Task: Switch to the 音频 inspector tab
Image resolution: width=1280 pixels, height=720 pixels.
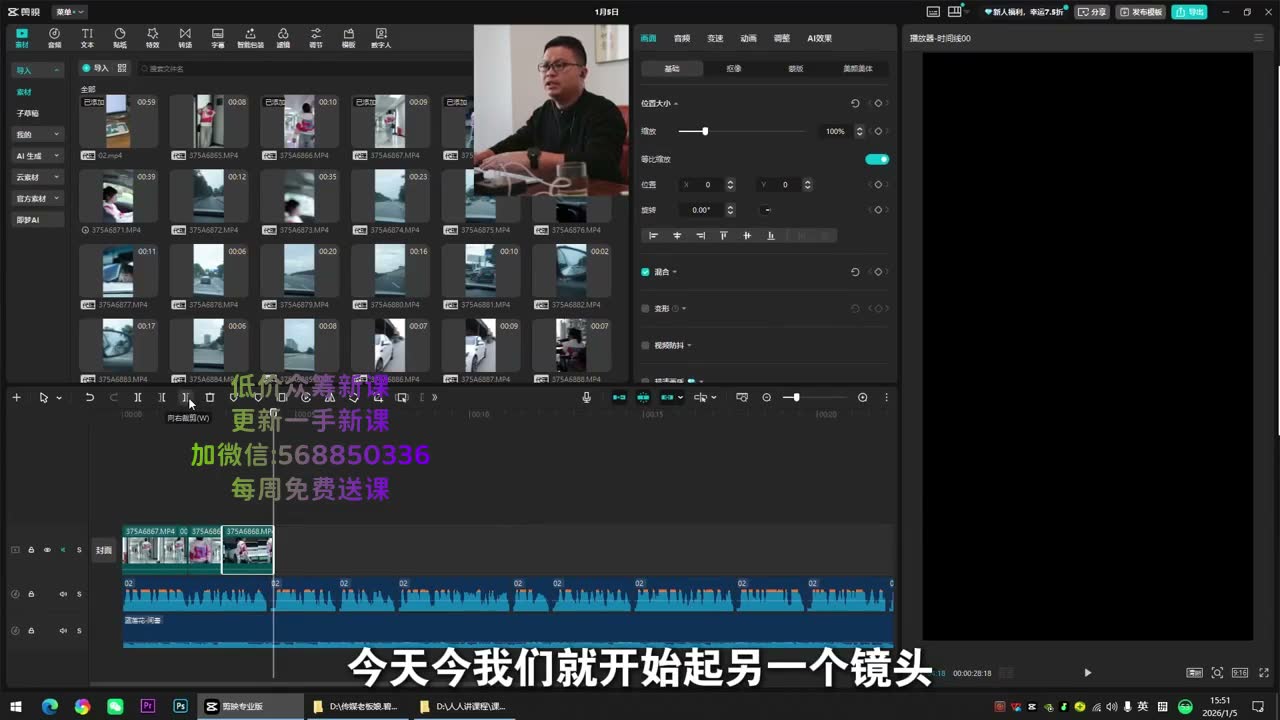Action: coord(682,38)
